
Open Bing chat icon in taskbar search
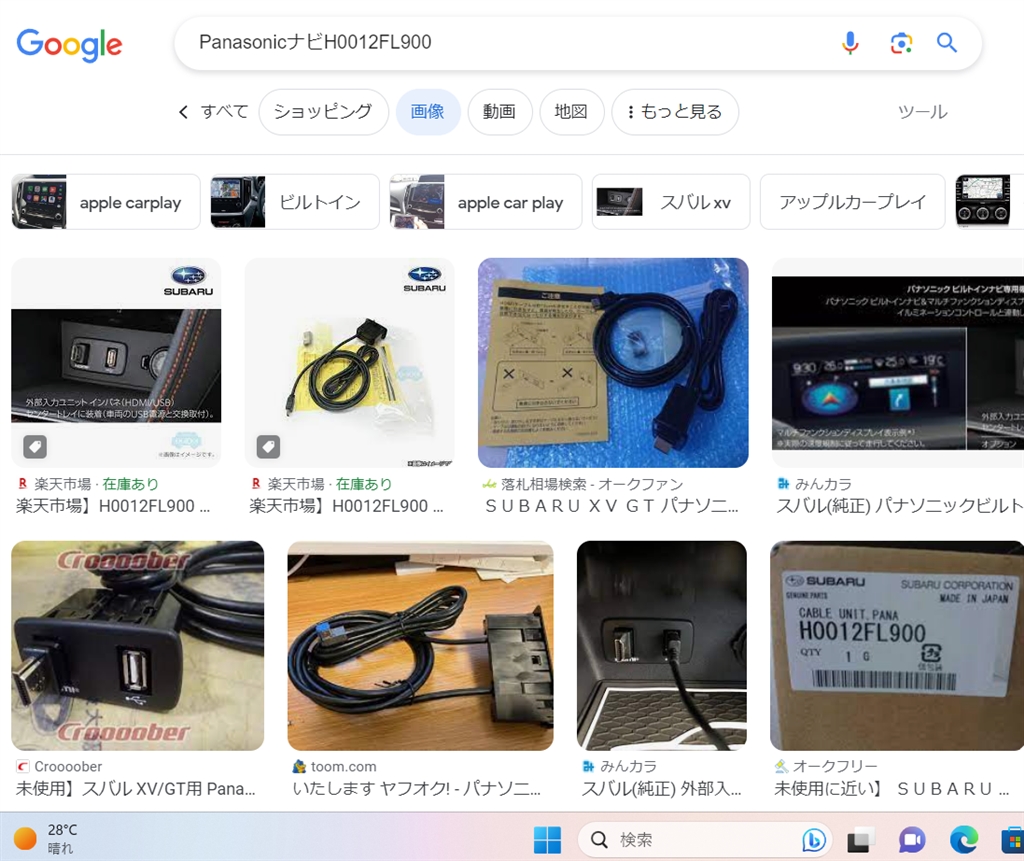[814, 840]
